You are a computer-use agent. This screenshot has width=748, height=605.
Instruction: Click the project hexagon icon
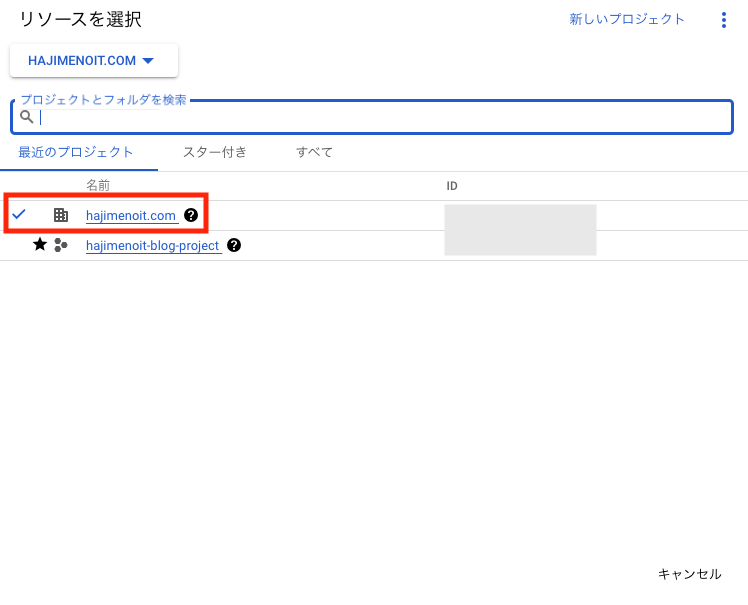[x=61, y=245]
